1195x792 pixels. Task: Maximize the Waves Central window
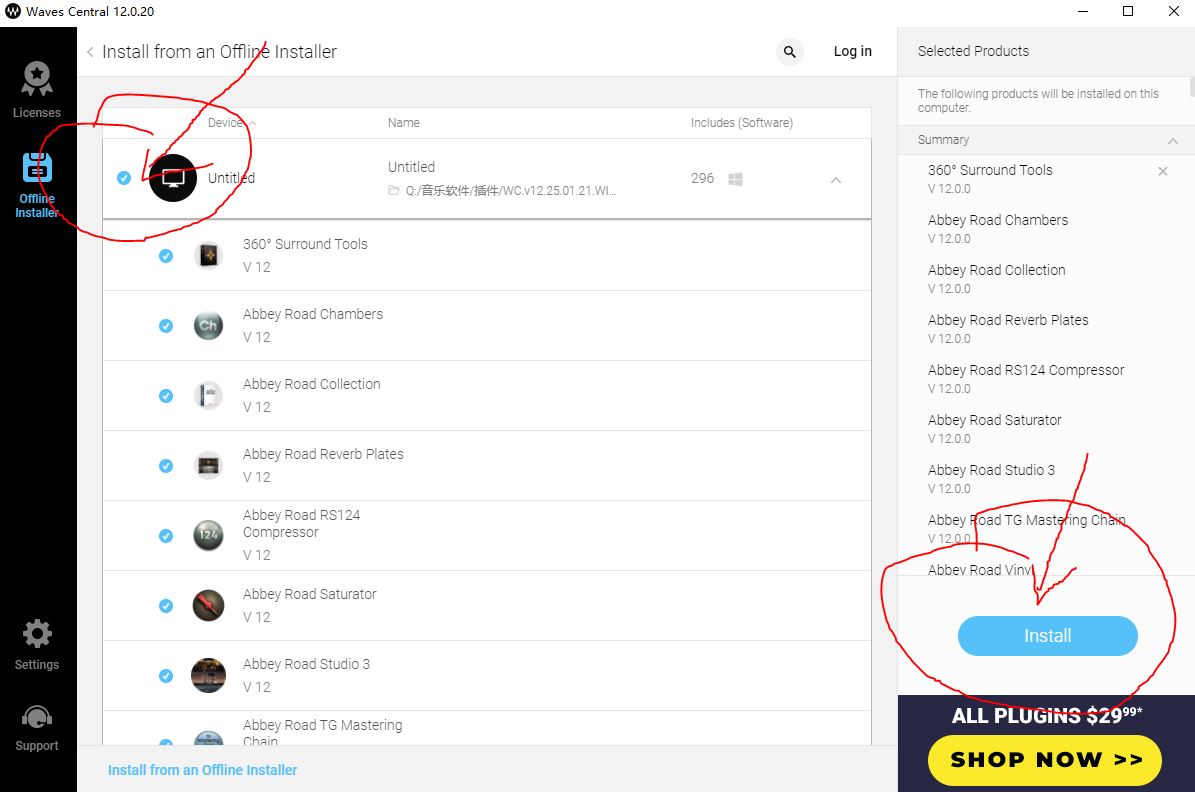(x=1128, y=11)
